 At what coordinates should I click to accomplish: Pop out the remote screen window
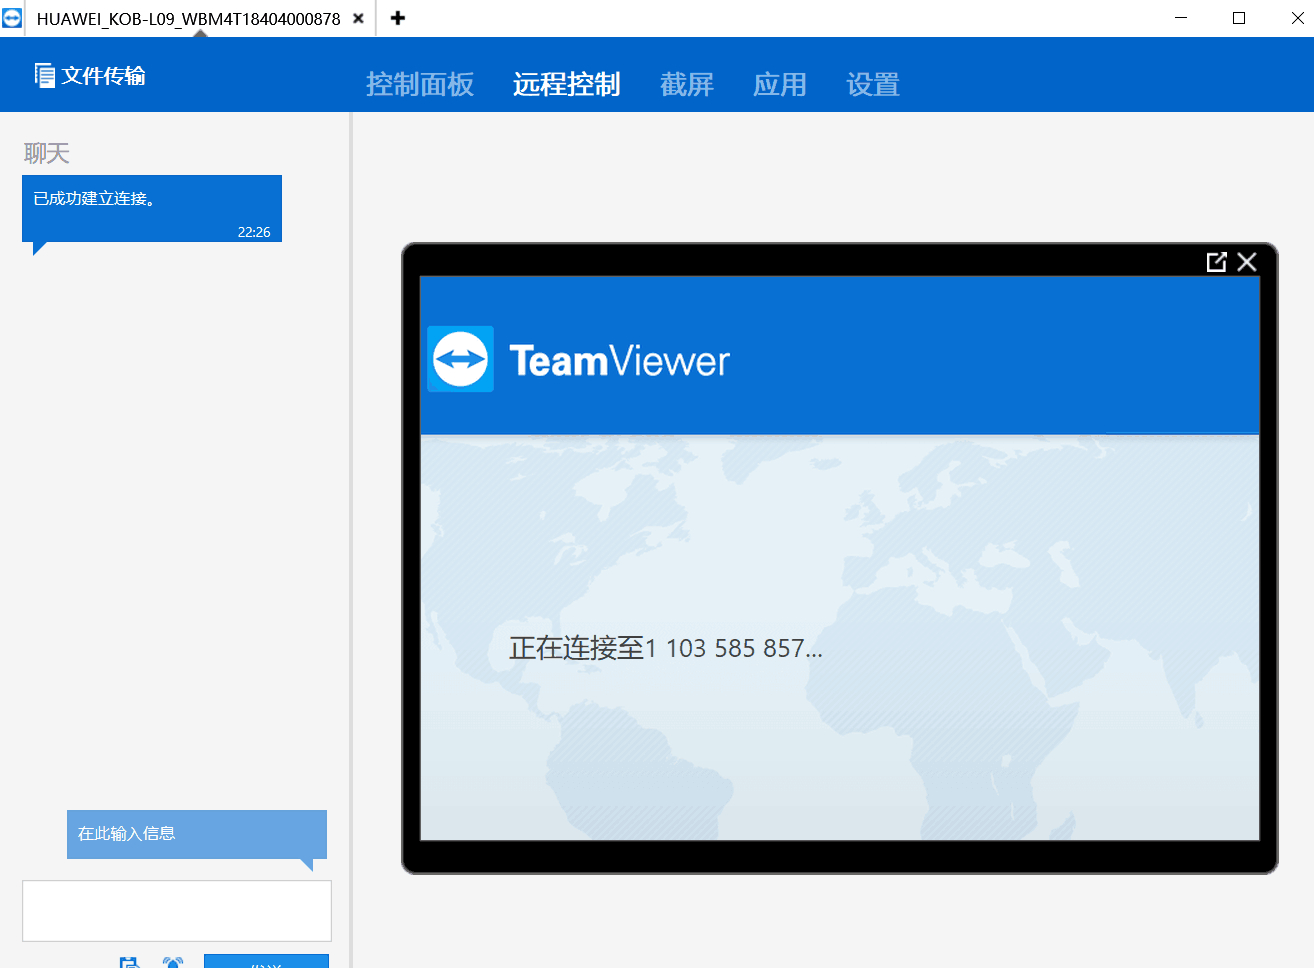click(1216, 262)
